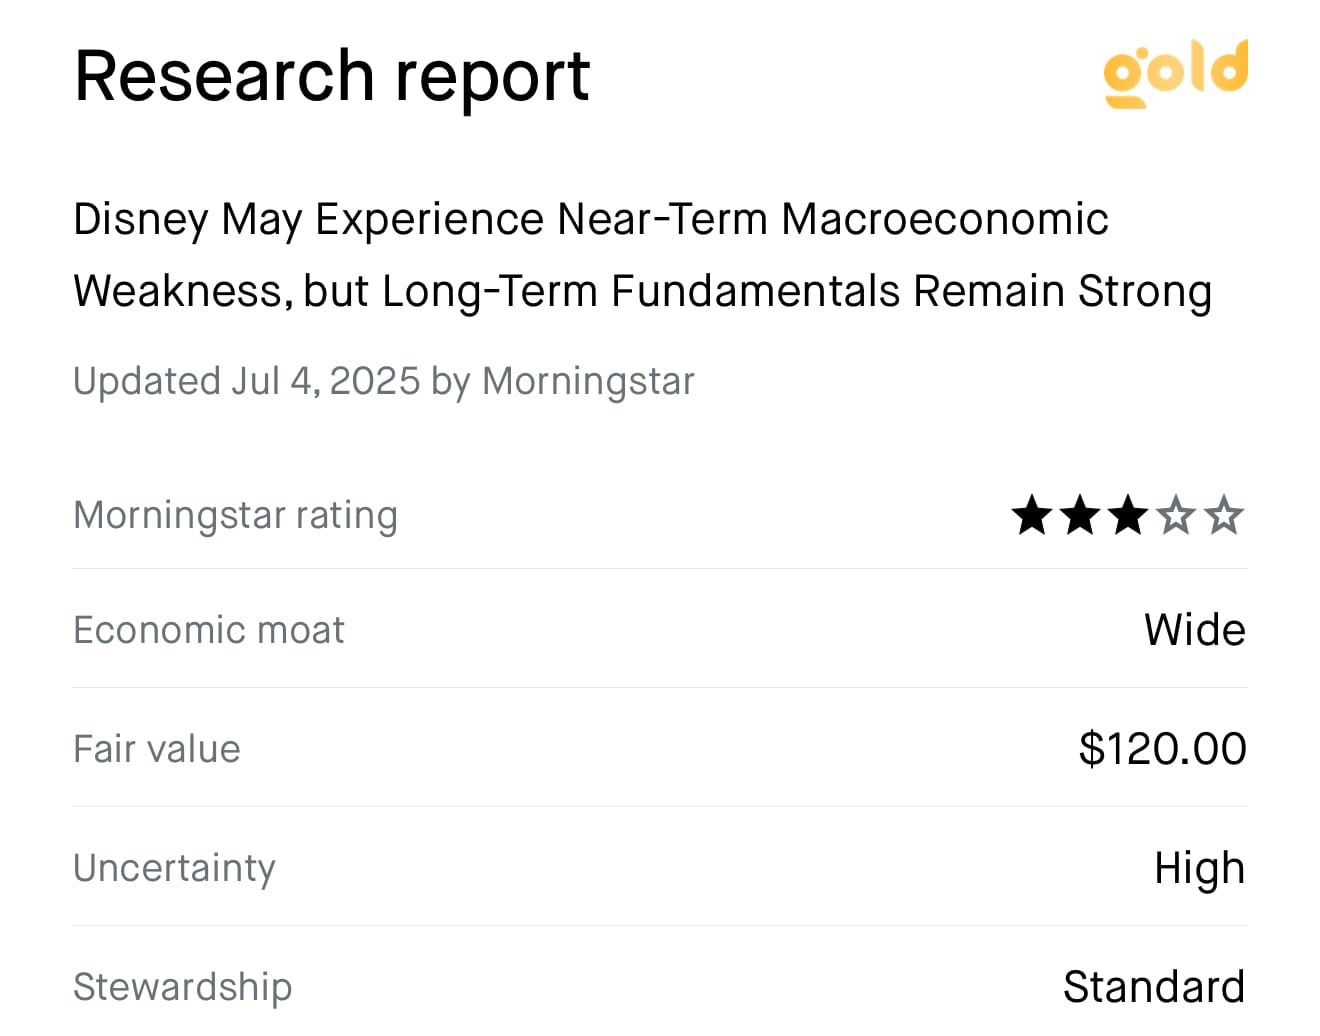Viewport: 1320px width, 1036px height.
Task: Click the High uncertainty value
Action: (x=1200, y=868)
